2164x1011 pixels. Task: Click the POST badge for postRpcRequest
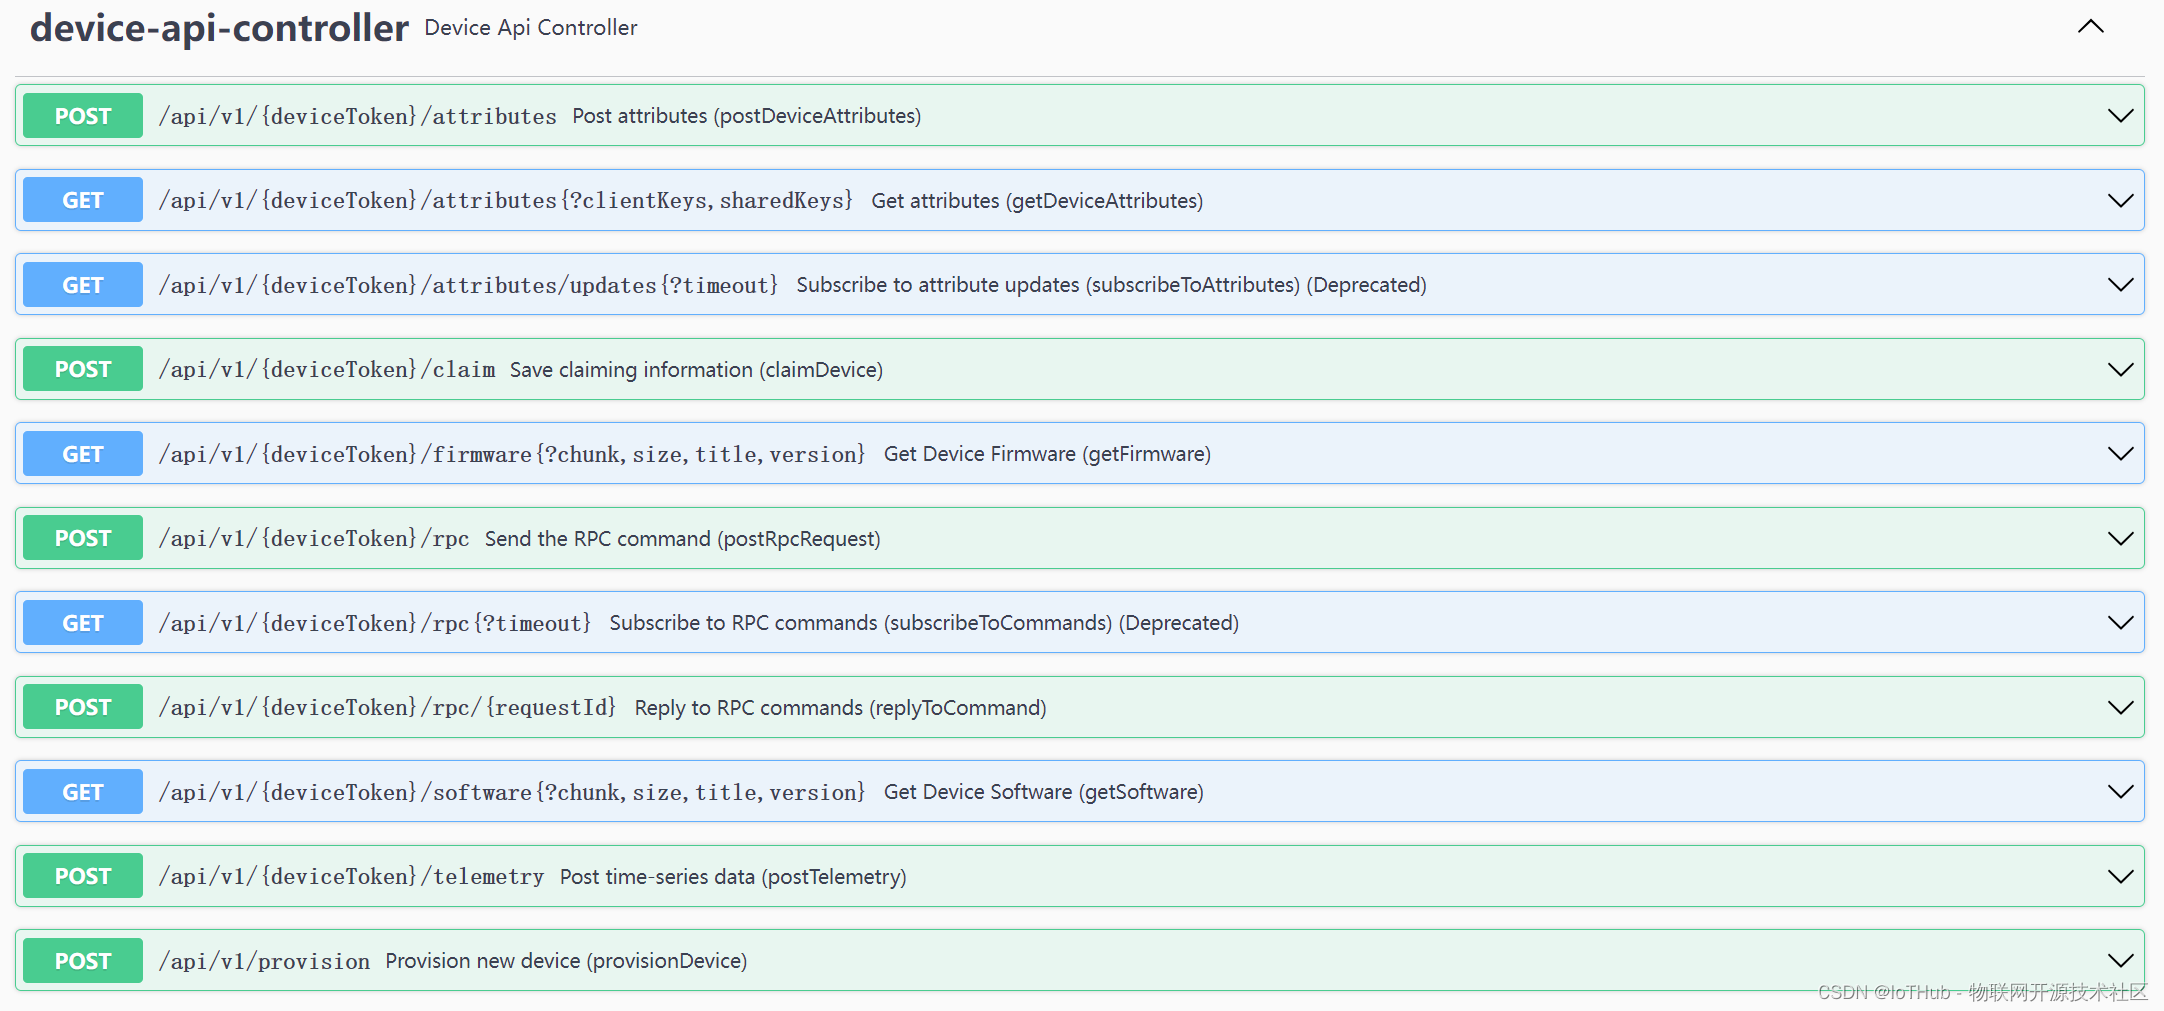83,538
